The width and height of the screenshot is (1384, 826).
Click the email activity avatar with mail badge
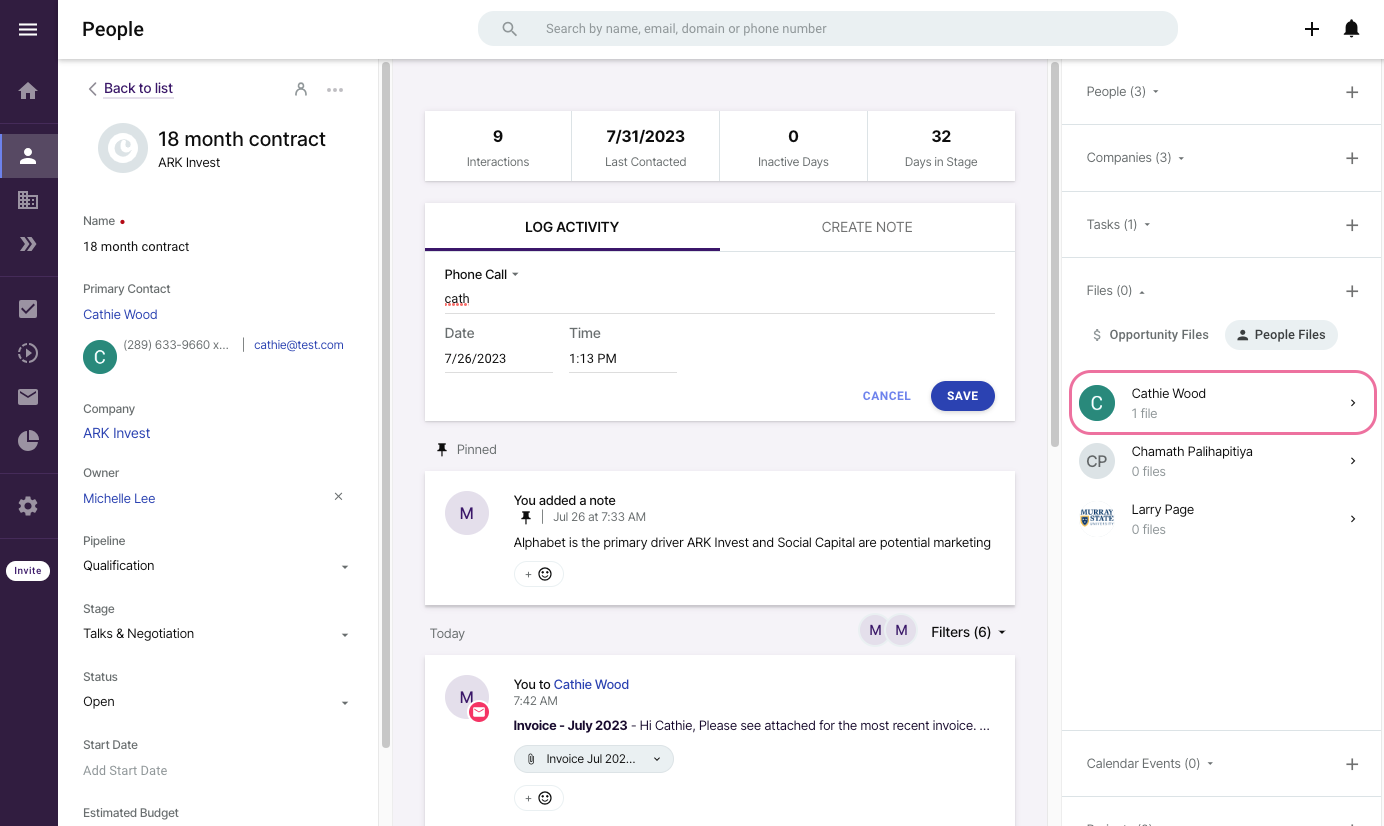click(467, 698)
